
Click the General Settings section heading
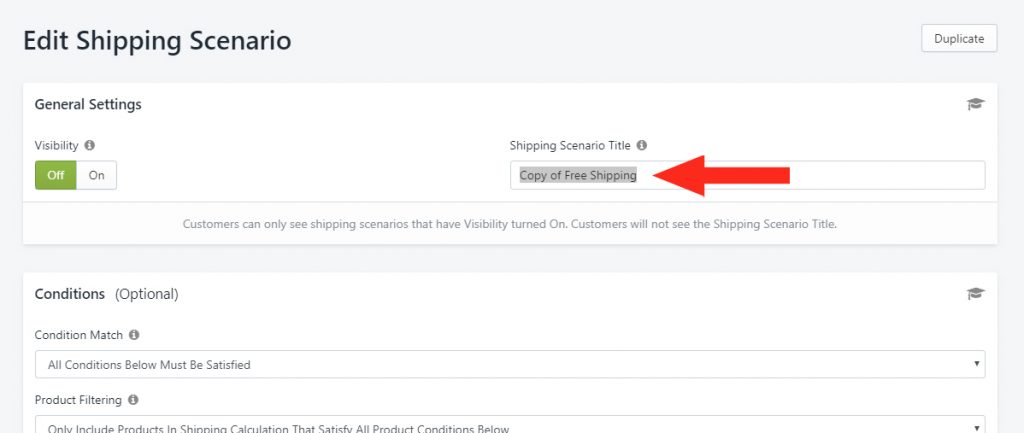click(x=88, y=104)
